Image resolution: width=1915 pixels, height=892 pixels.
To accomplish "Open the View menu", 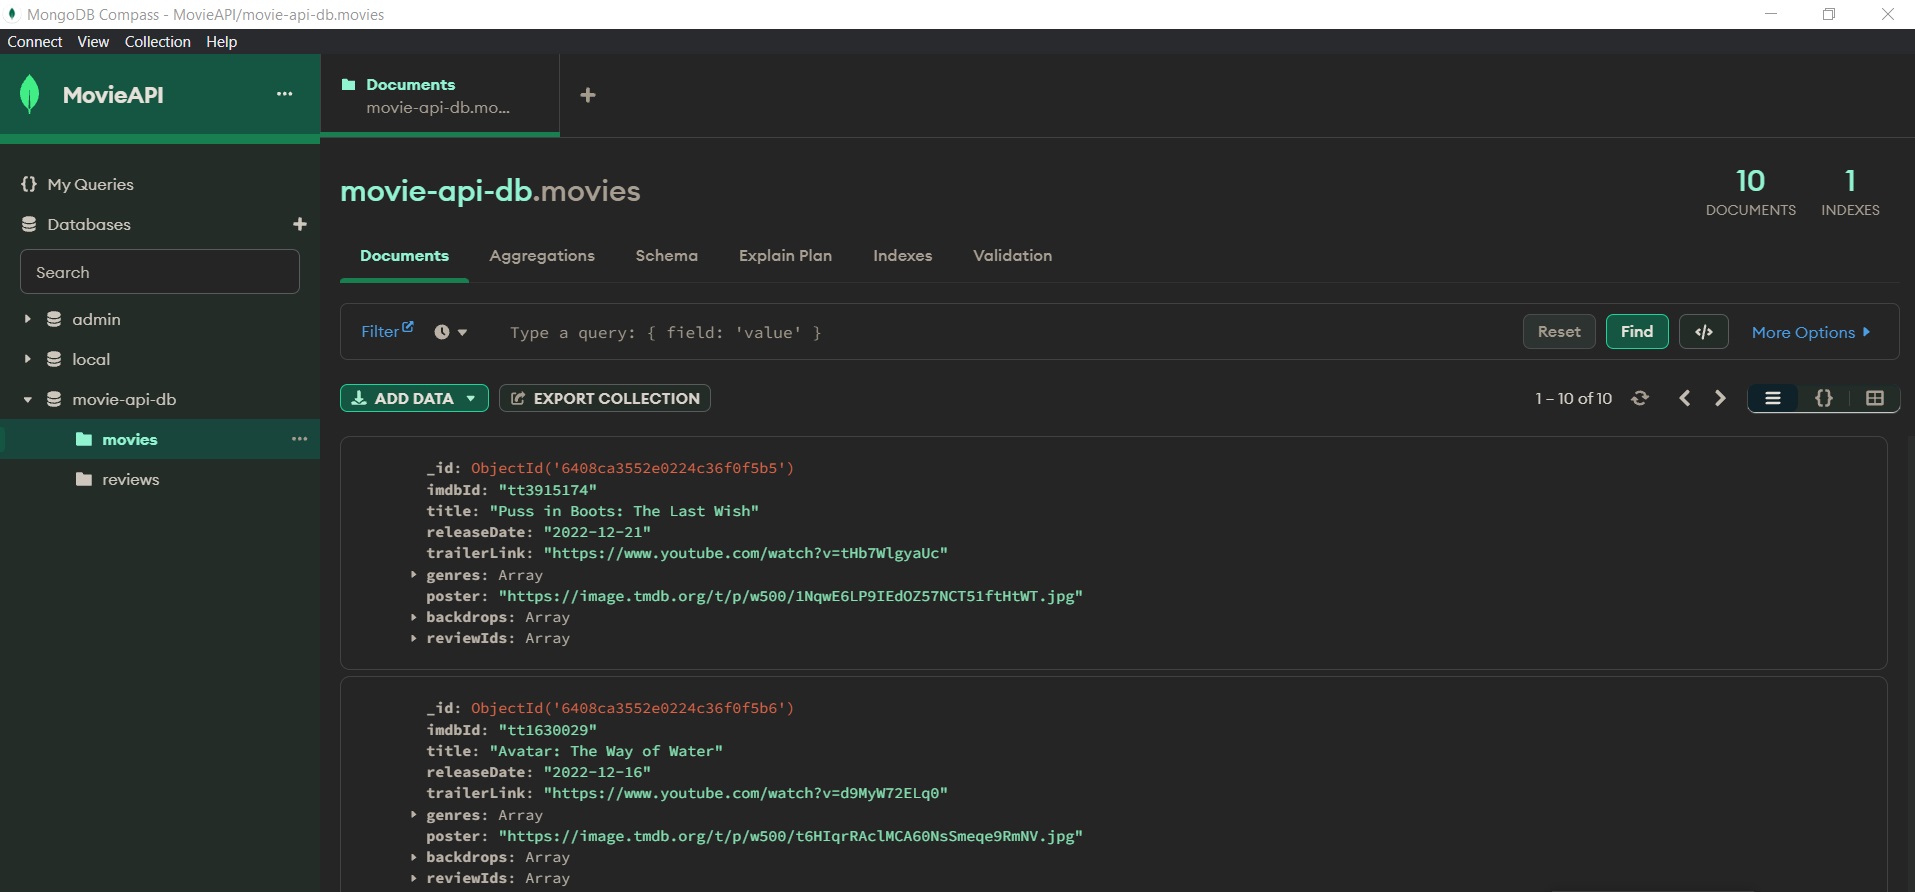I will (x=93, y=41).
